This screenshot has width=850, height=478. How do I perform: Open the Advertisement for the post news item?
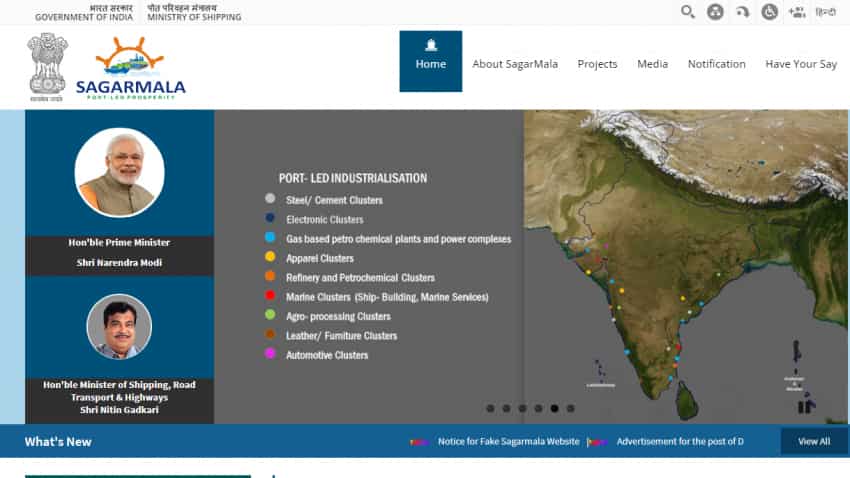[x=680, y=442]
